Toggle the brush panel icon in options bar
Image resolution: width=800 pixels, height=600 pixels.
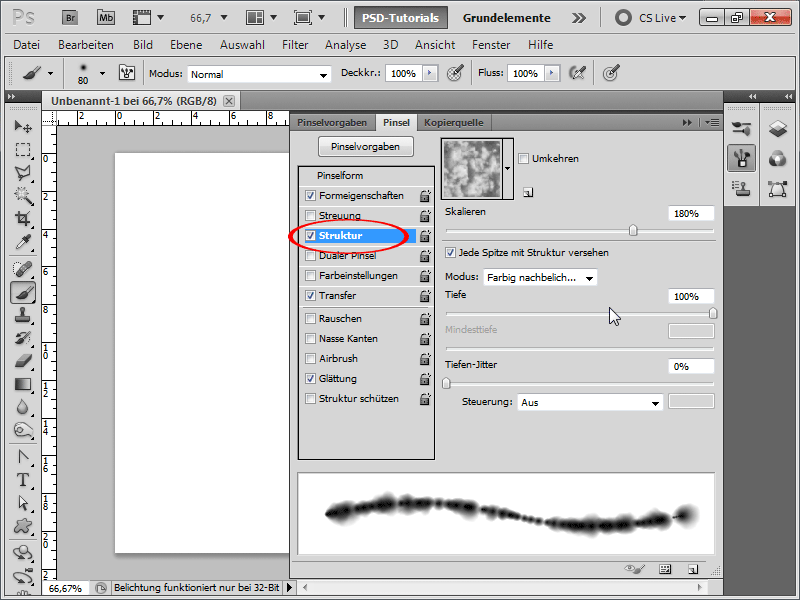coord(127,73)
